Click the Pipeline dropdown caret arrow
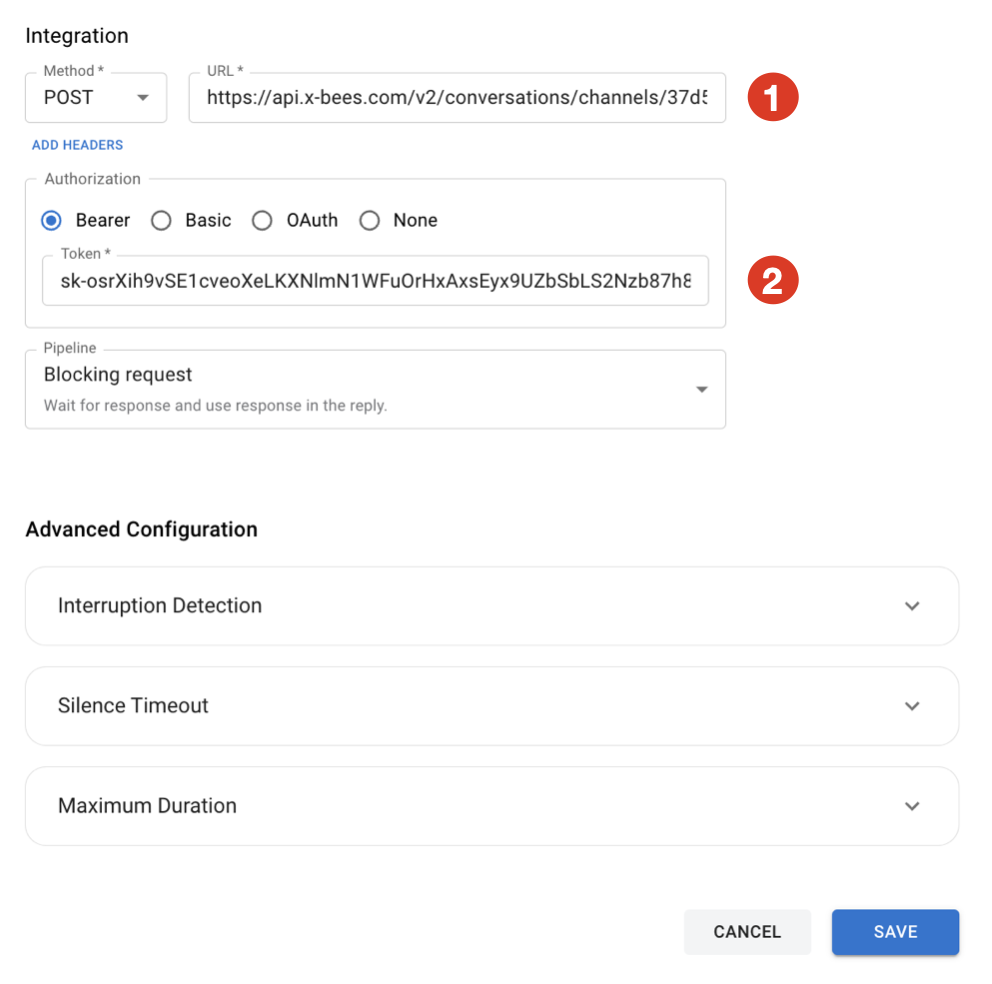992x984 pixels. [x=702, y=389]
